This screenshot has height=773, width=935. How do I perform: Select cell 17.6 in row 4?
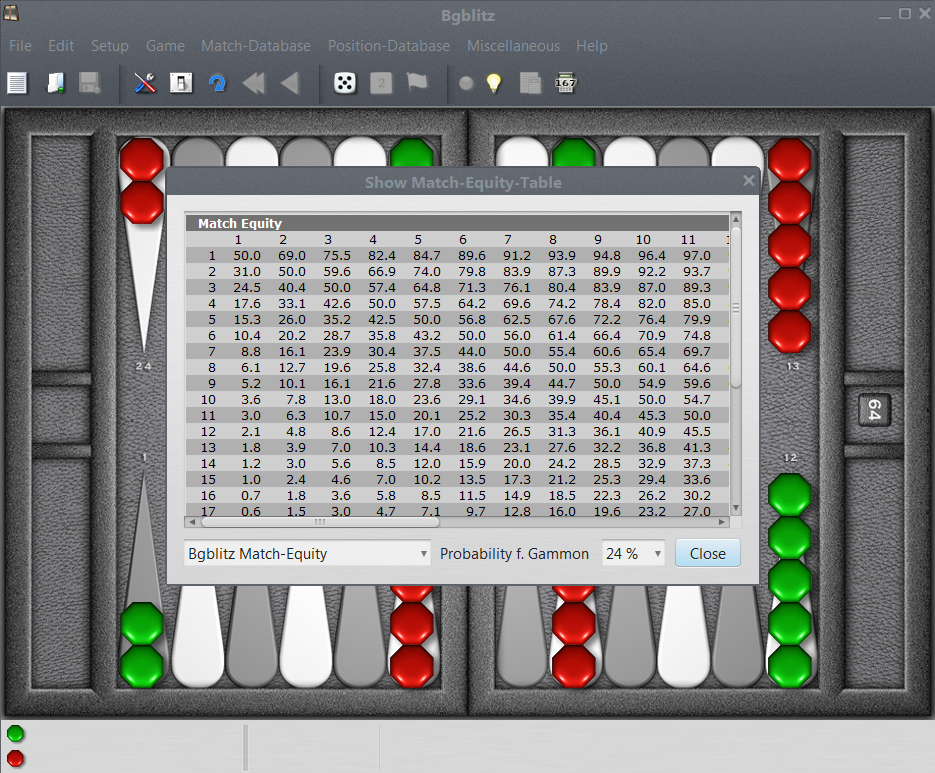(247, 304)
